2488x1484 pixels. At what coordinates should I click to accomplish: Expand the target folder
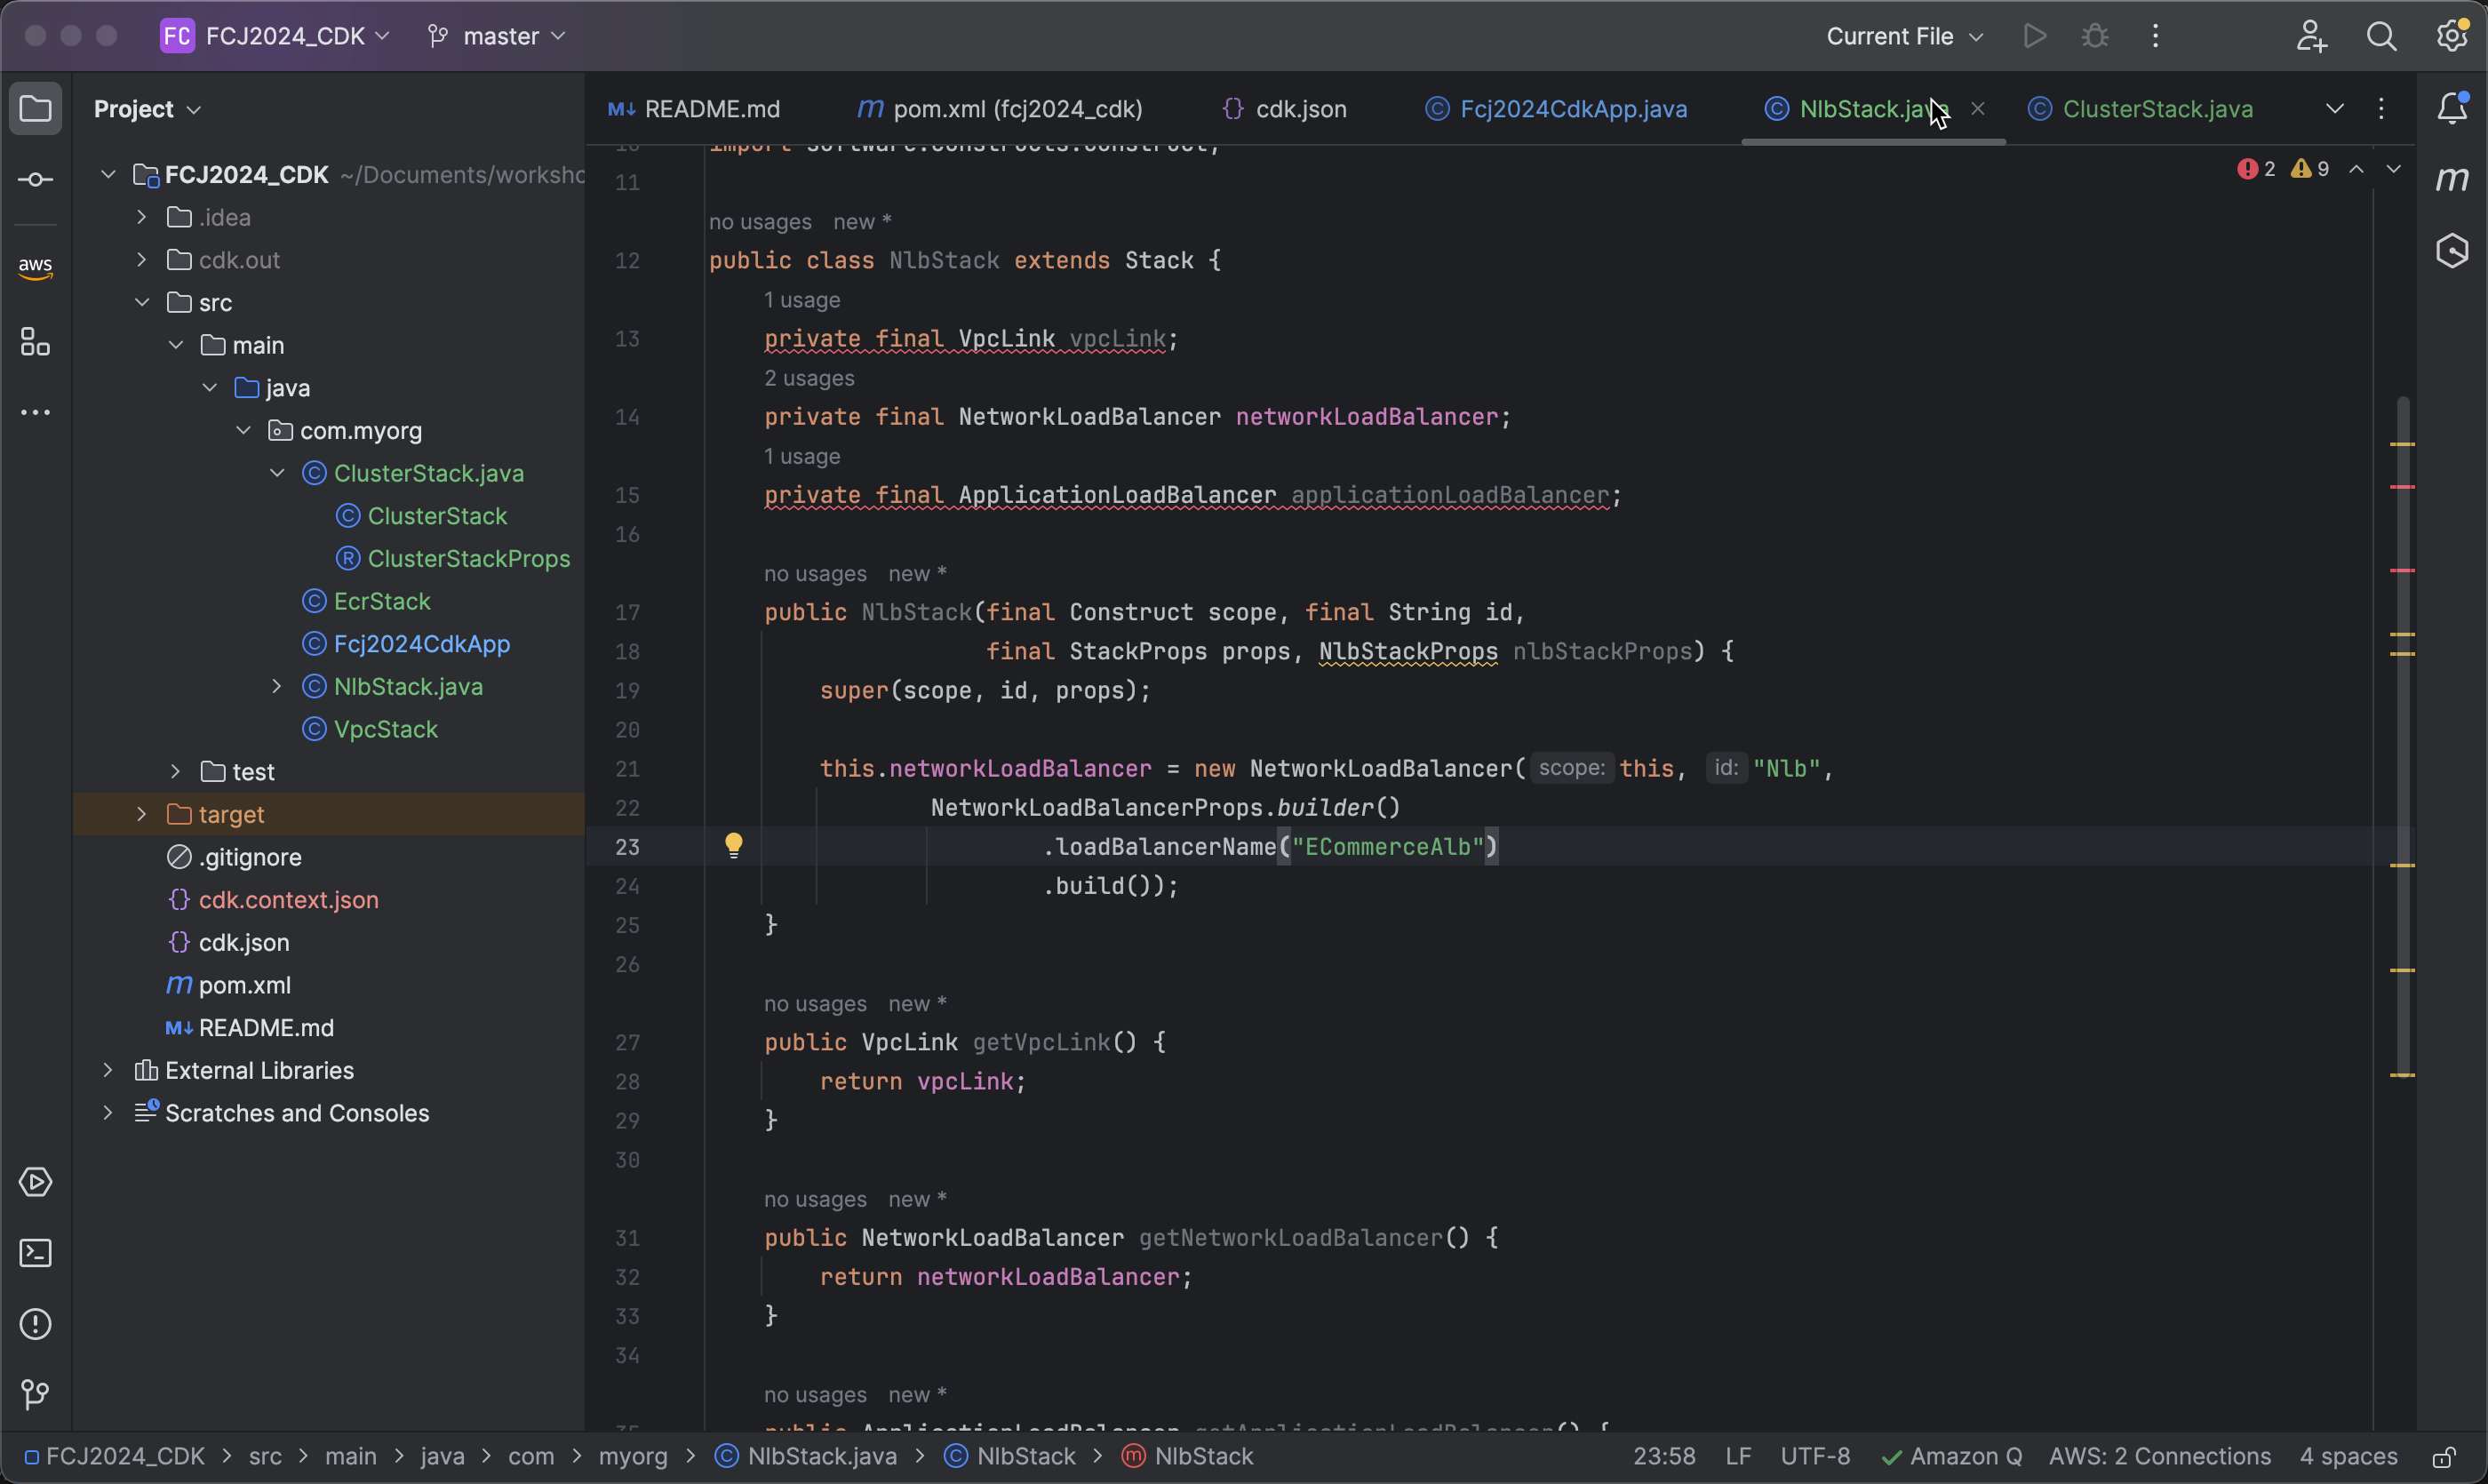tap(142, 815)
